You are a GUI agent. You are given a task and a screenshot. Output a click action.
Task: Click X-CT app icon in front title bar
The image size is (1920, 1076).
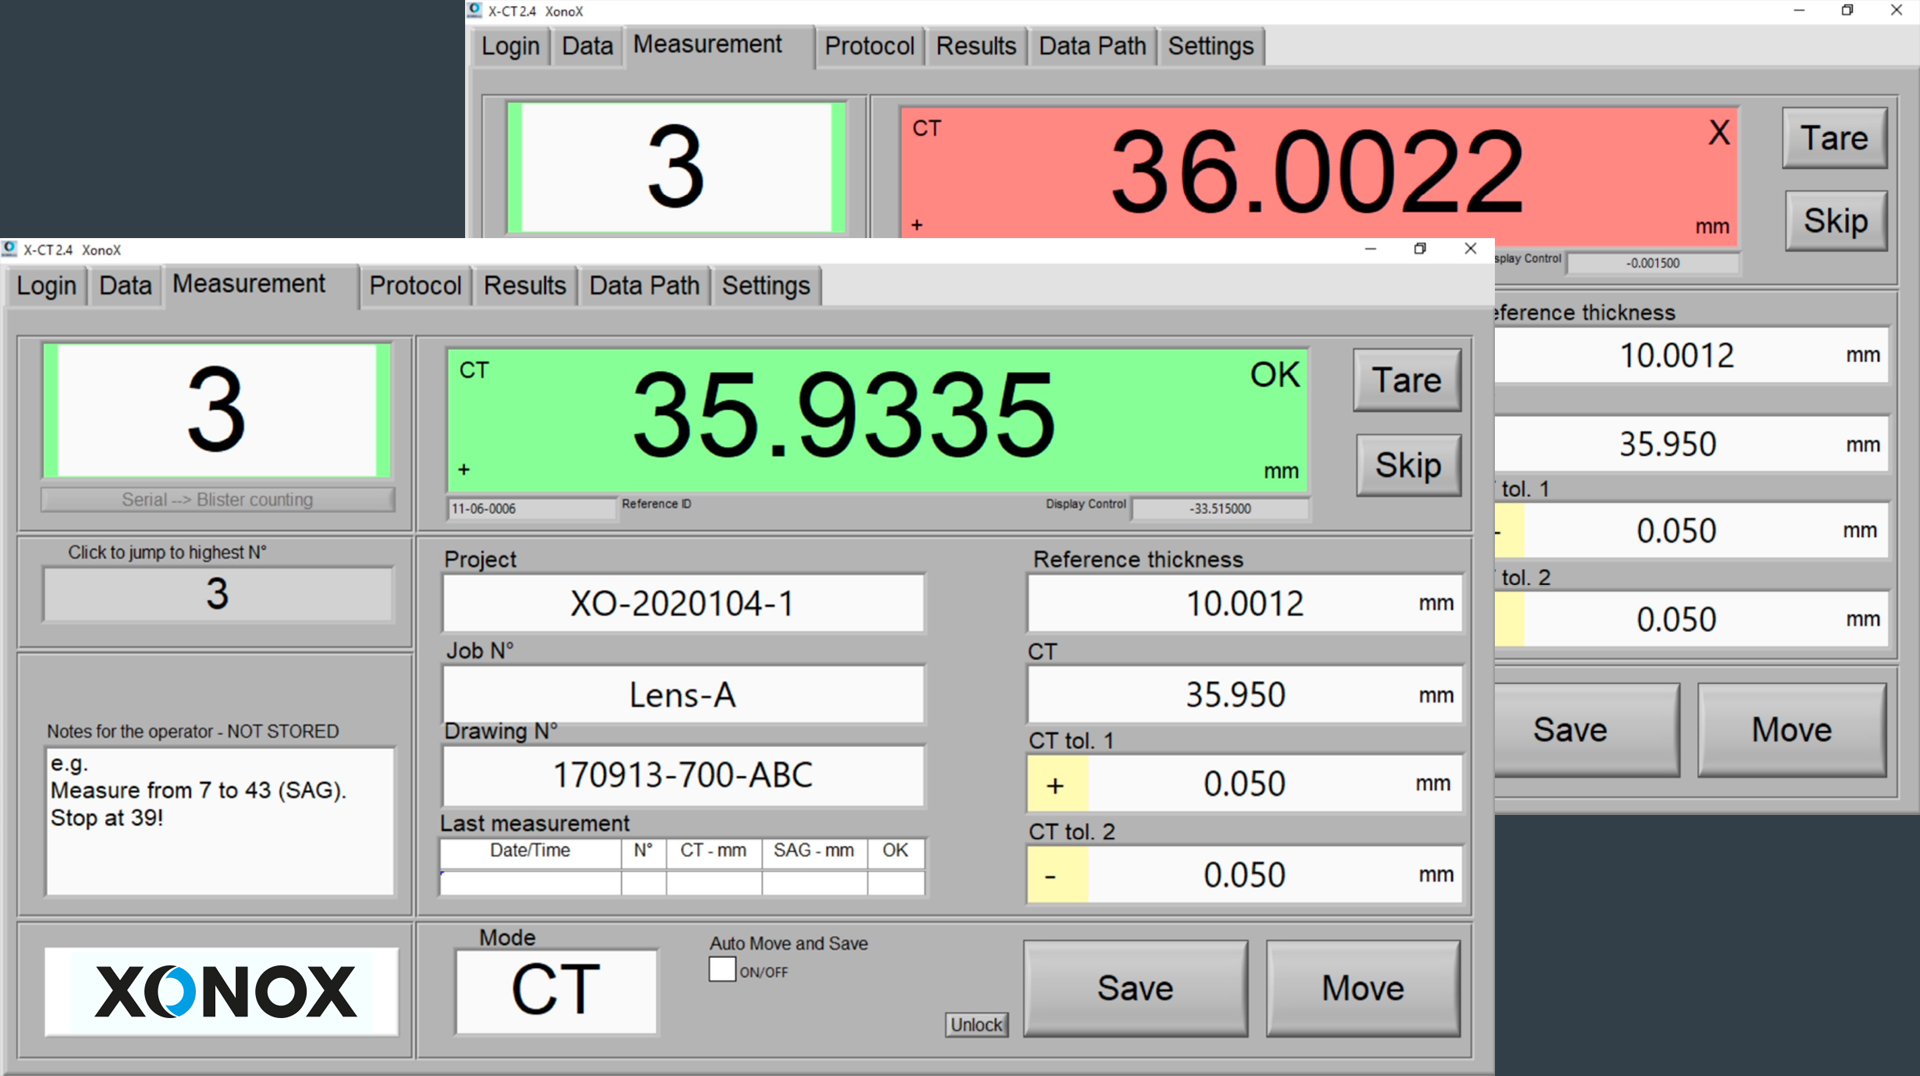[x=10, y=249]
